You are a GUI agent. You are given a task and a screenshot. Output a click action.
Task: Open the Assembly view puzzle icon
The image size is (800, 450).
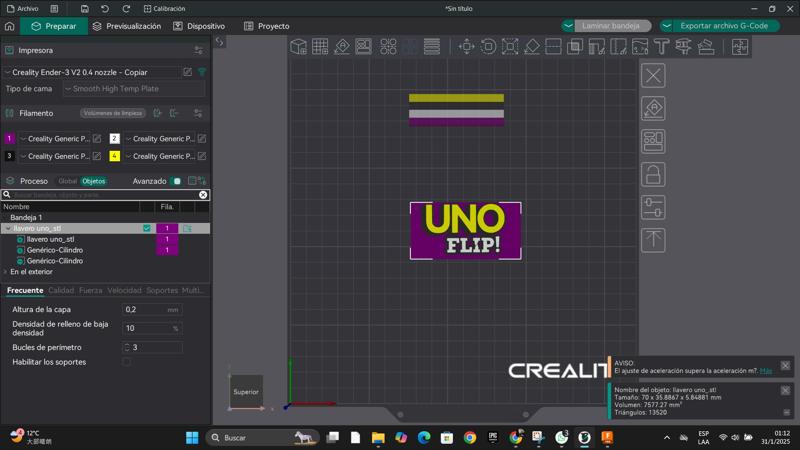coord(740,46)
